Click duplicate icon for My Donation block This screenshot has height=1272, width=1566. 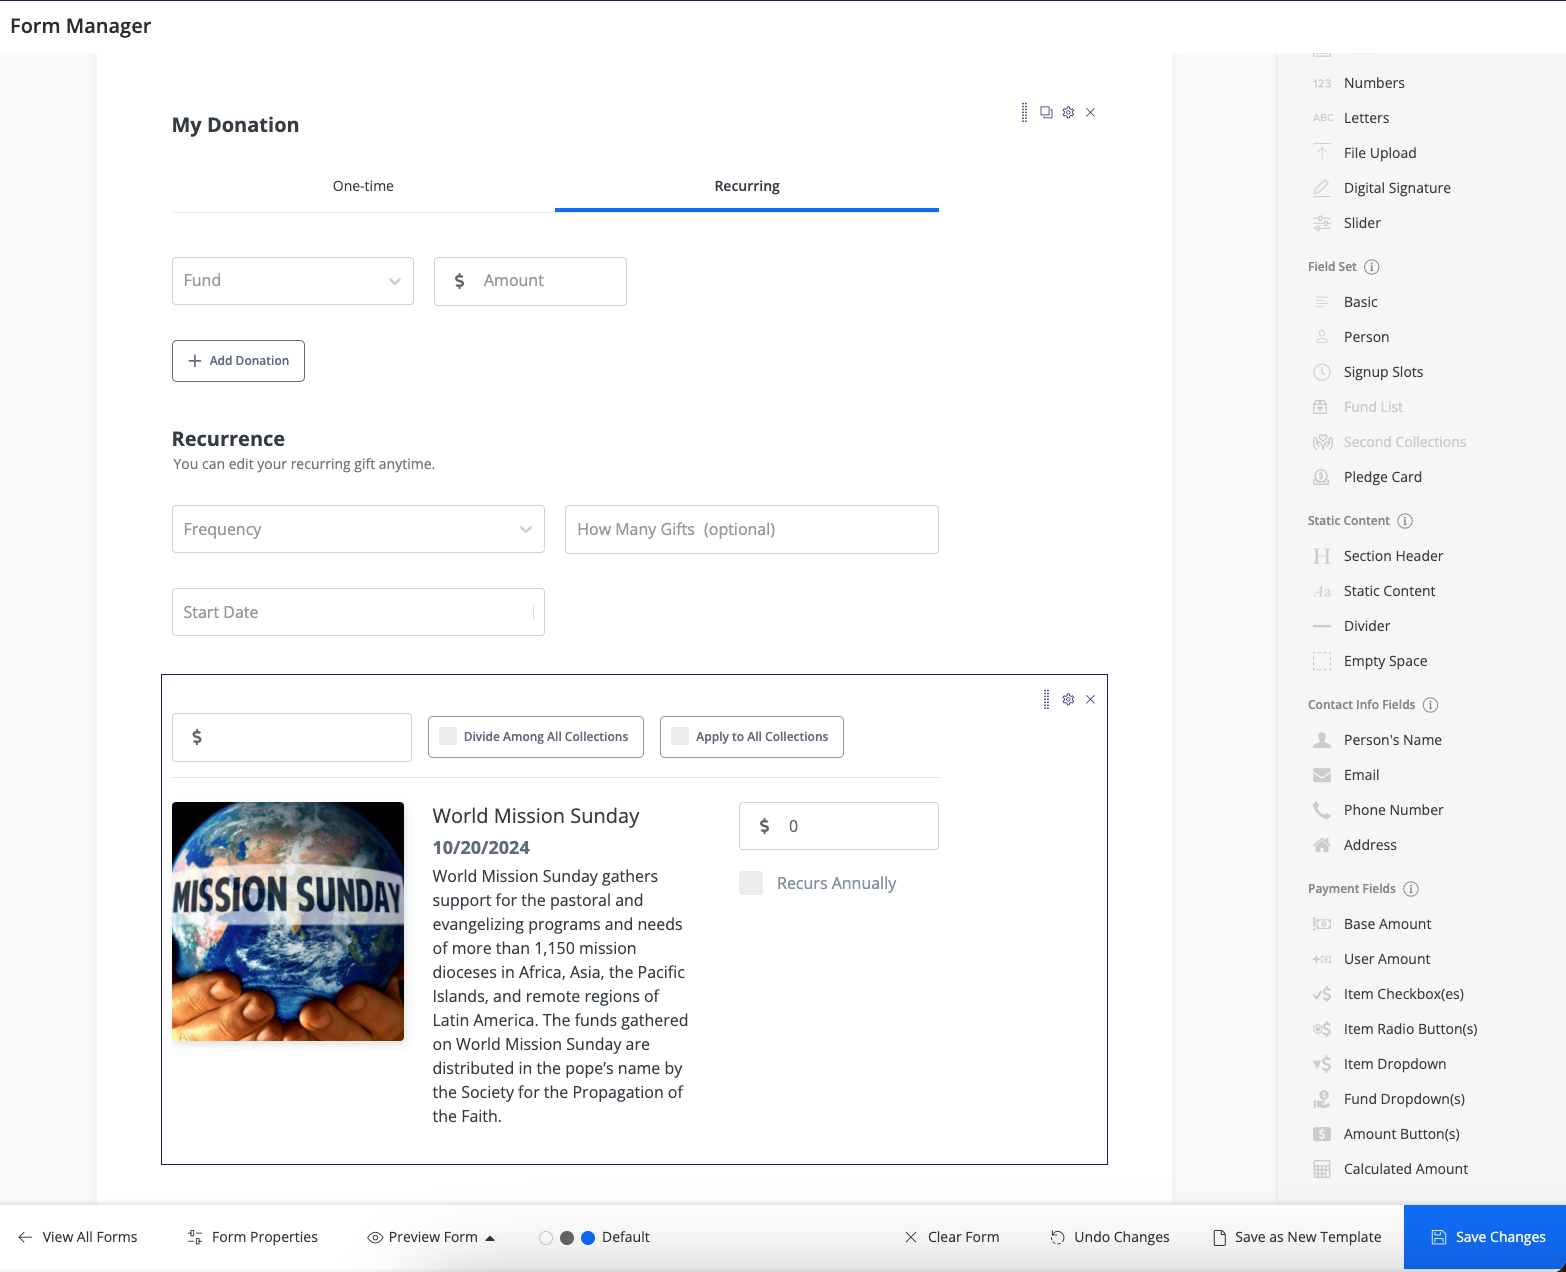pyautogui.click(x=1046, y=112)
